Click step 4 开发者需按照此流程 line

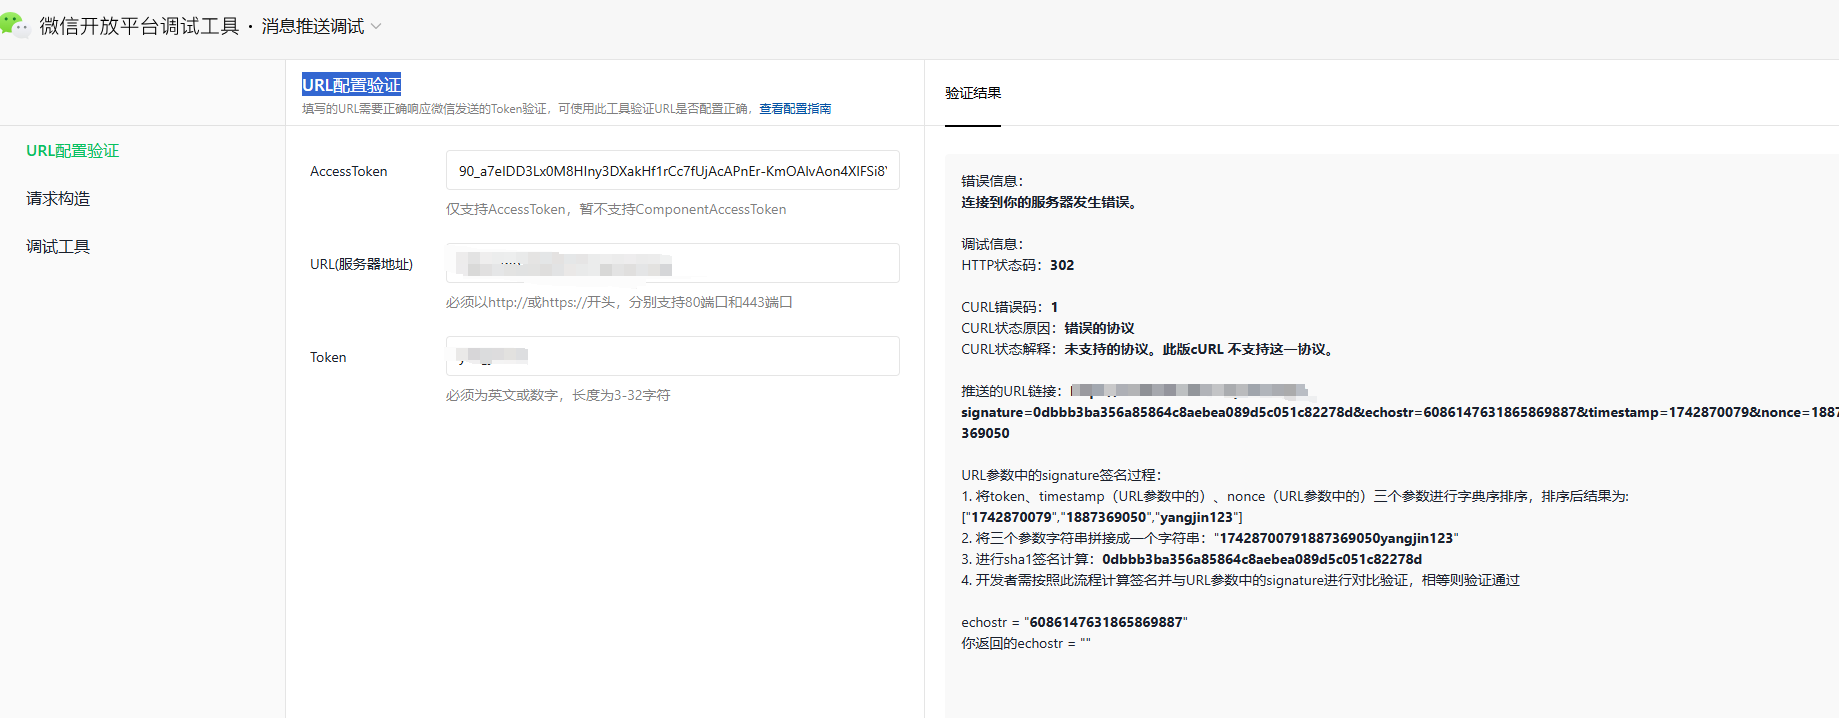(x=1240, y=581)
